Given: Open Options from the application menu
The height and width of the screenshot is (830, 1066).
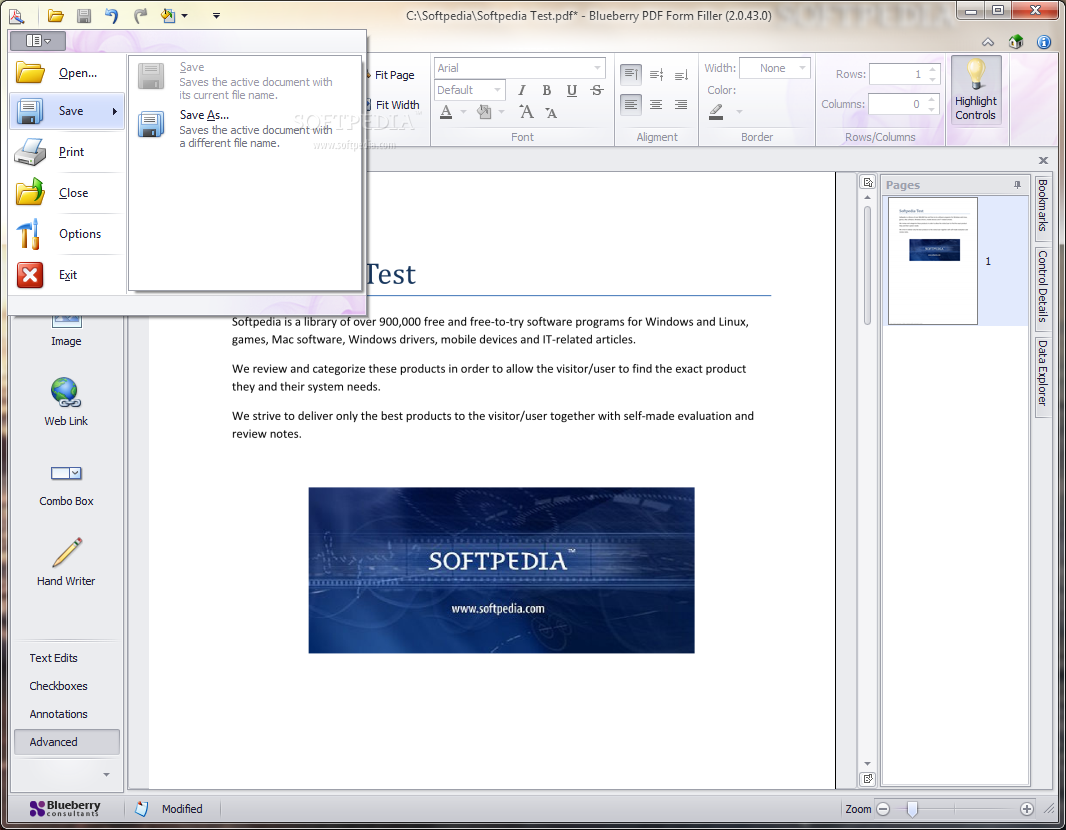Looking at the screenshot, I should pos(67,233).
